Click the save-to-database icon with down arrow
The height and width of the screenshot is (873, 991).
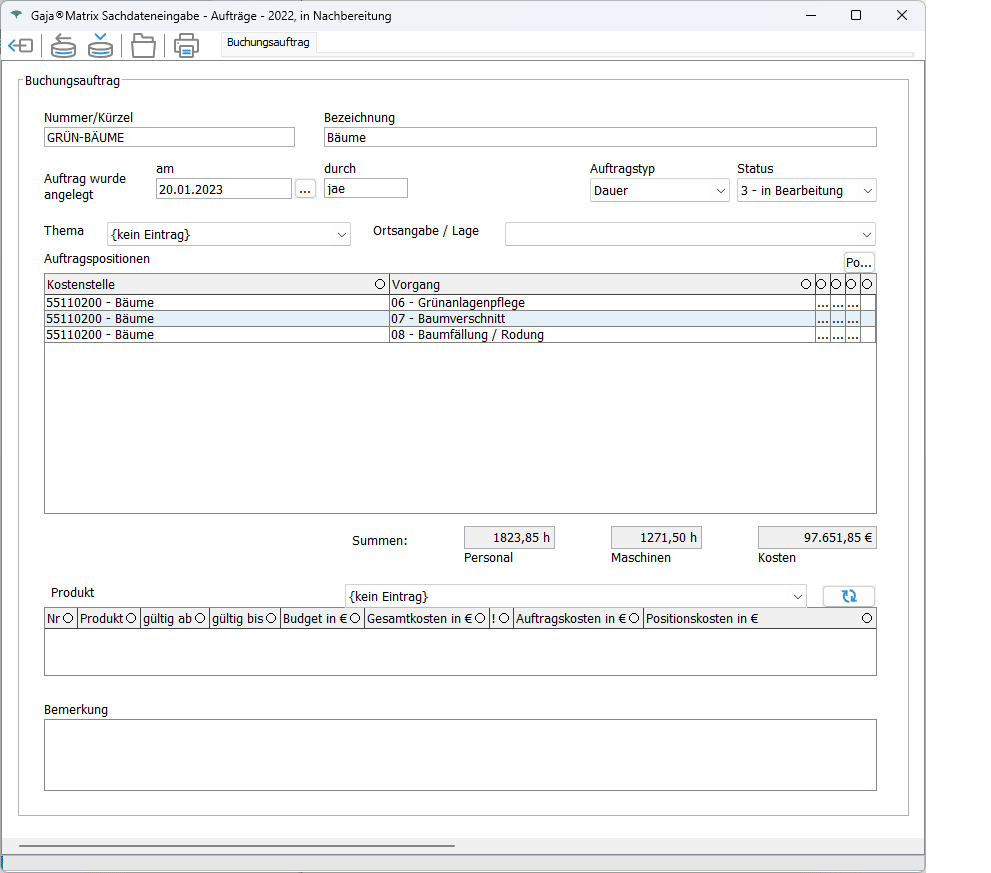point(100,46)
